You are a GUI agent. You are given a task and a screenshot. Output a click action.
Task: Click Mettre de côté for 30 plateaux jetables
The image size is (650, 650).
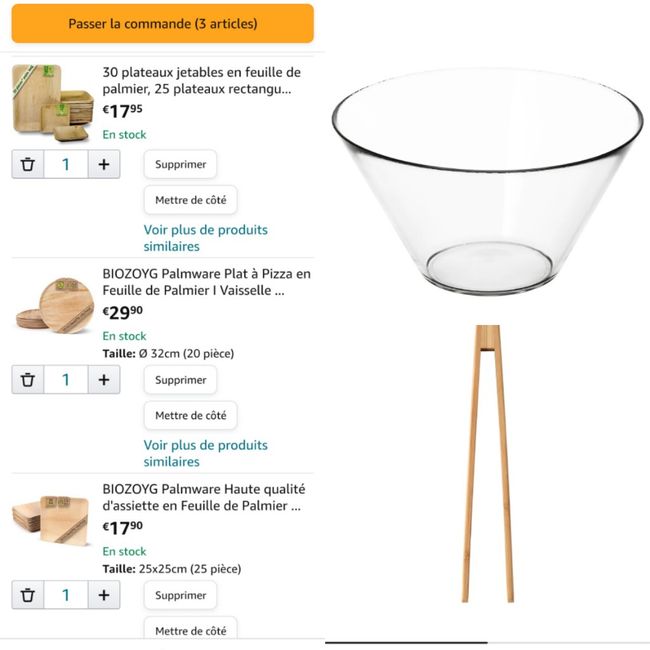pos(190,200)
